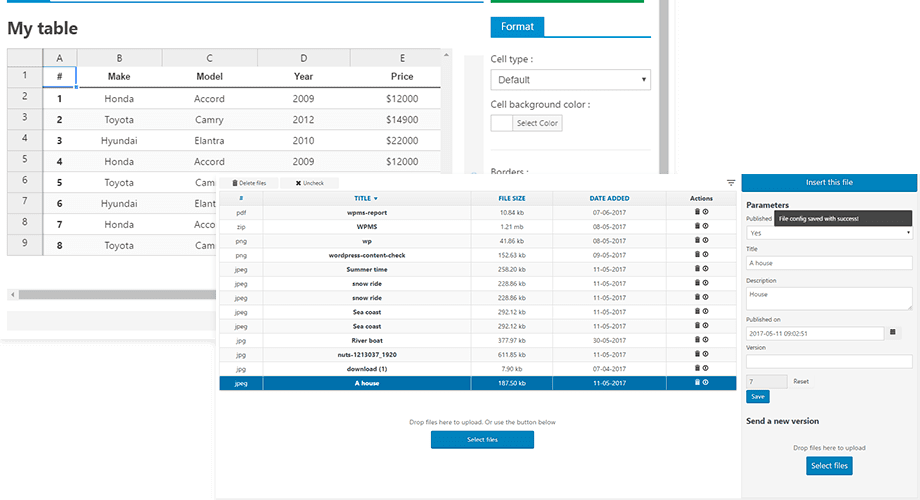The height and width of the screenshot is (500, 920).
Task: Click Select files under Send a new version
Action: [829, 466]
